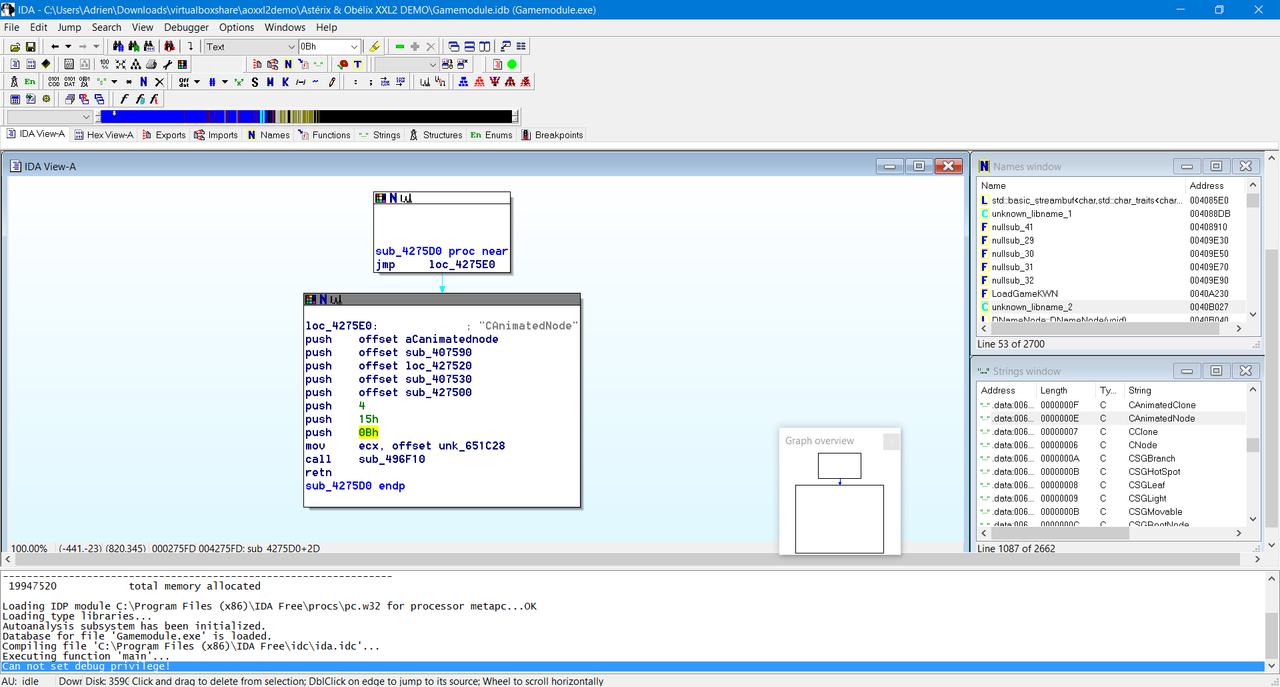Click the yellow highlighter icon
The image size is (1280, 687).
pos(374,47)
